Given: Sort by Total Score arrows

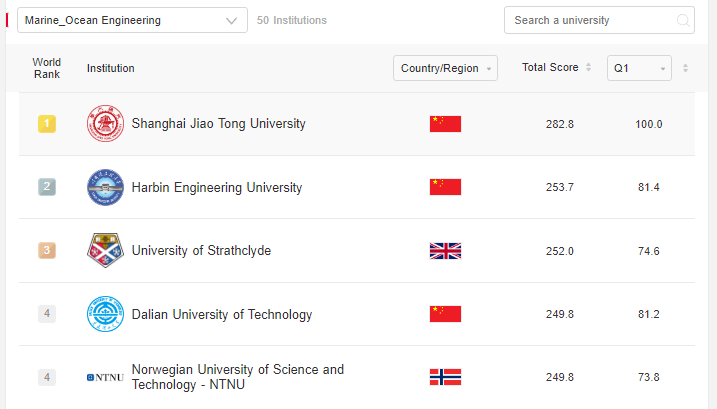Looking at the screenshot, I should 589,67.
